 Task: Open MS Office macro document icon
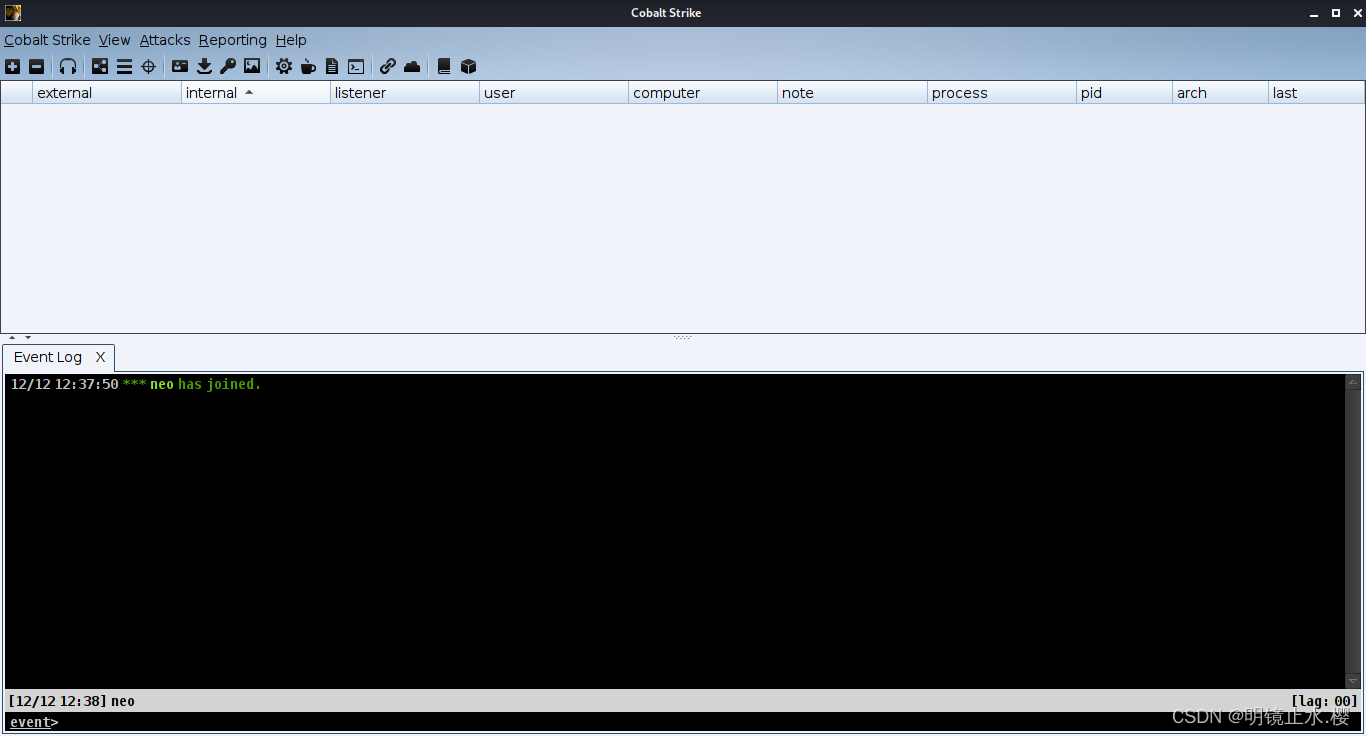click(332, 67)
